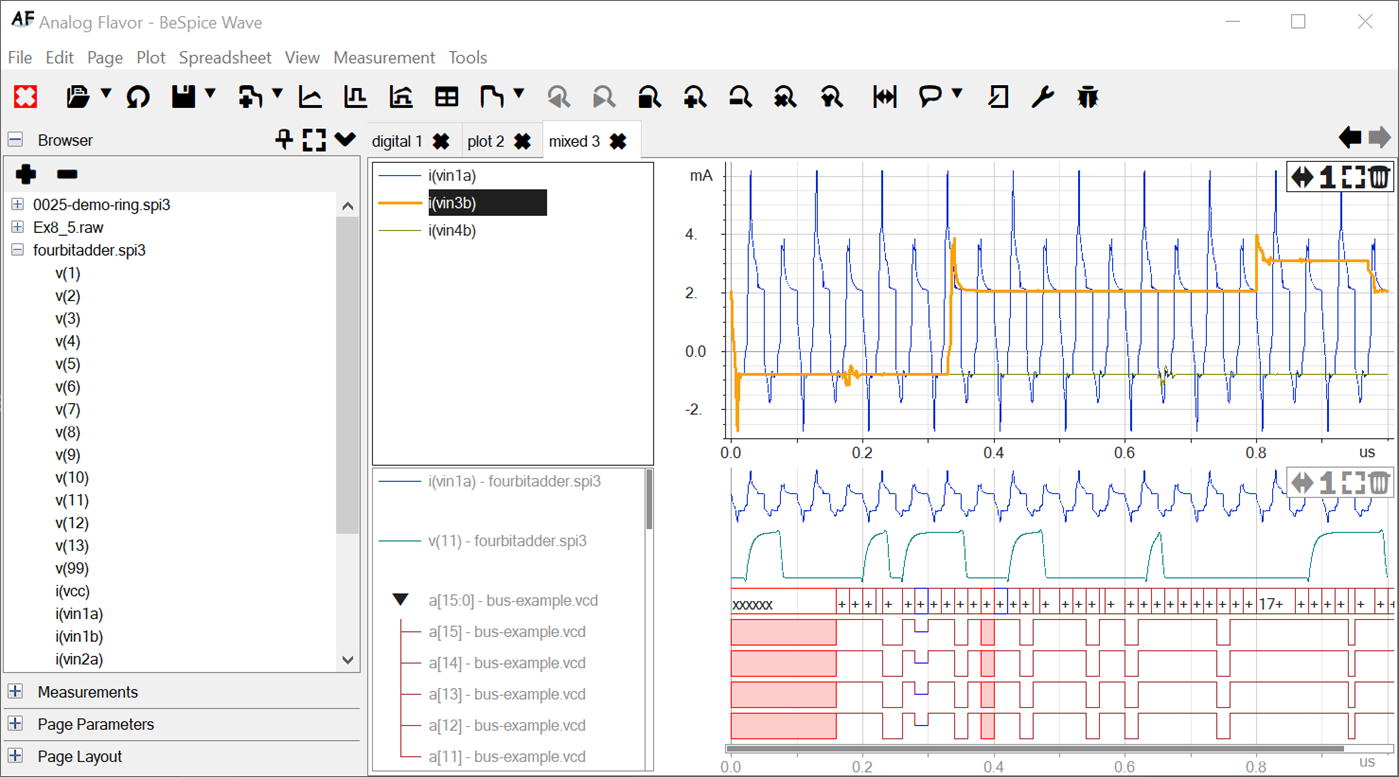The image size is (1399, 777).
Task: Expand the Measurements panel
Action: 15,692
